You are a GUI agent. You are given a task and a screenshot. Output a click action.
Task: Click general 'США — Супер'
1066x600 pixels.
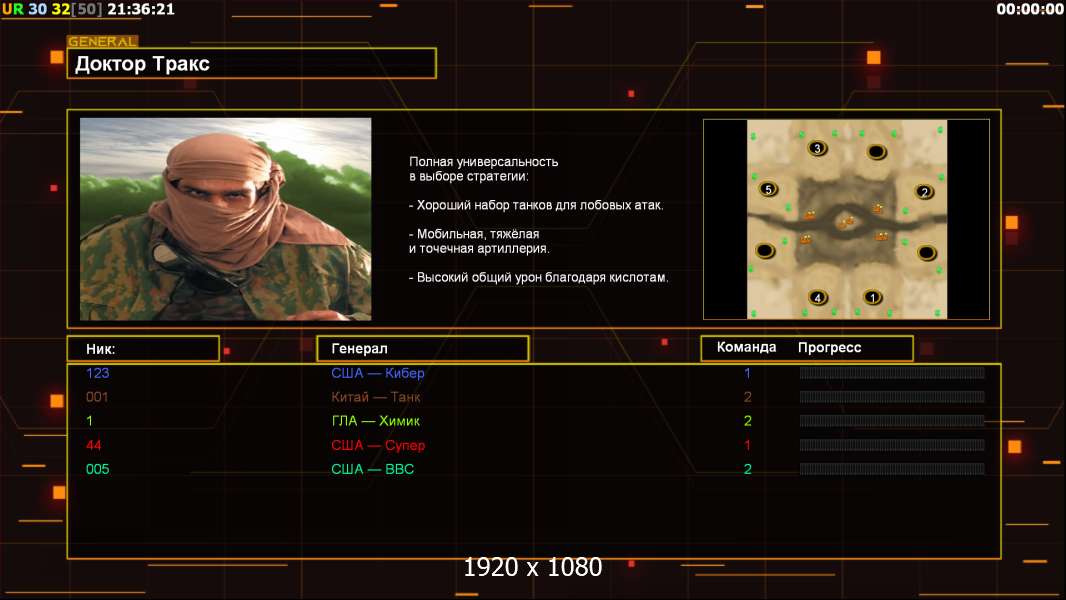(x=378, y=445)
